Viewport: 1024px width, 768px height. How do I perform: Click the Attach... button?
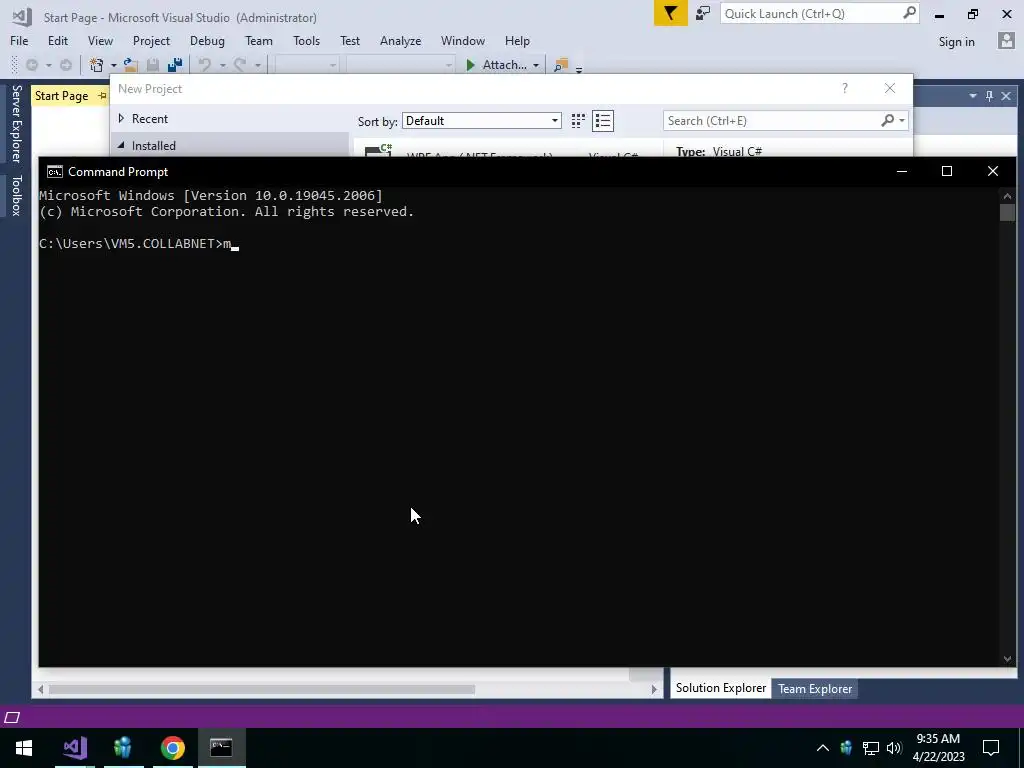[504, 65]
